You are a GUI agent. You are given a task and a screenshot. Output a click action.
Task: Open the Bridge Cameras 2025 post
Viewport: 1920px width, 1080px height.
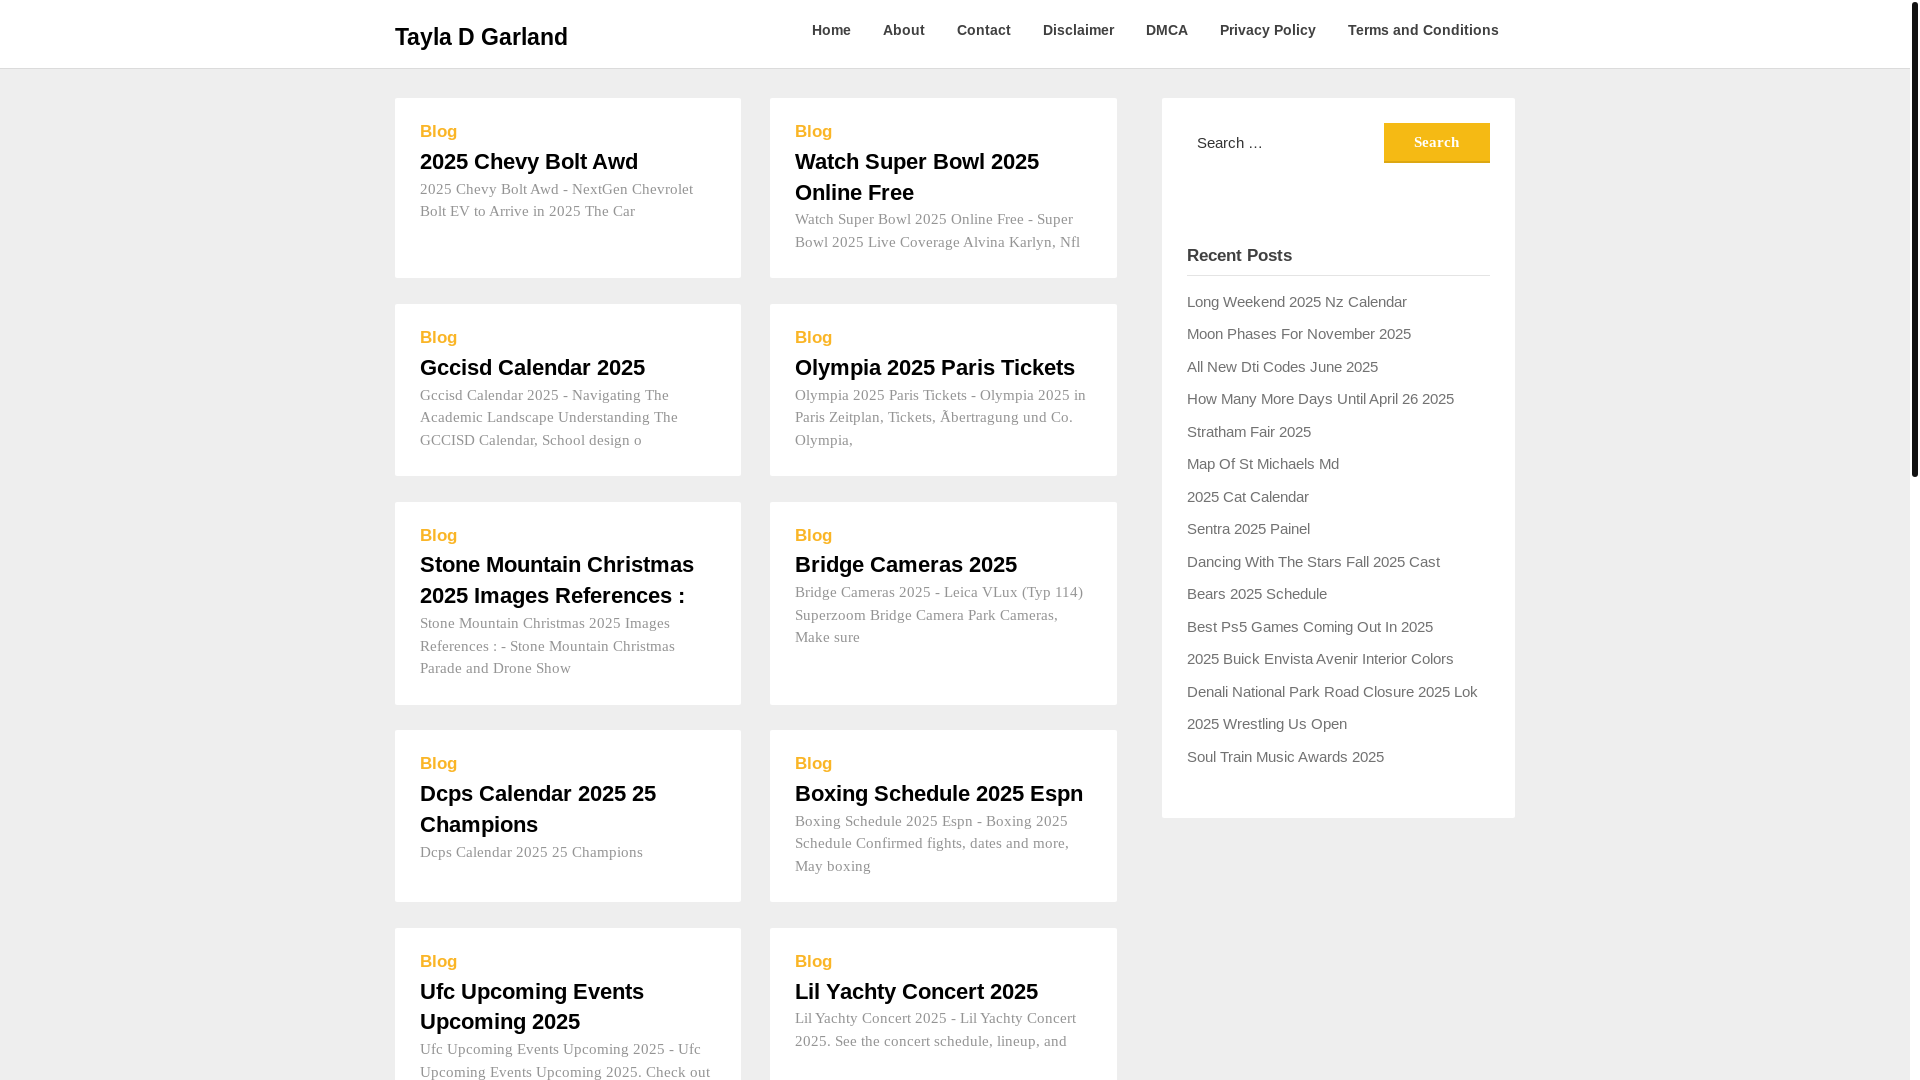(906, 565)
